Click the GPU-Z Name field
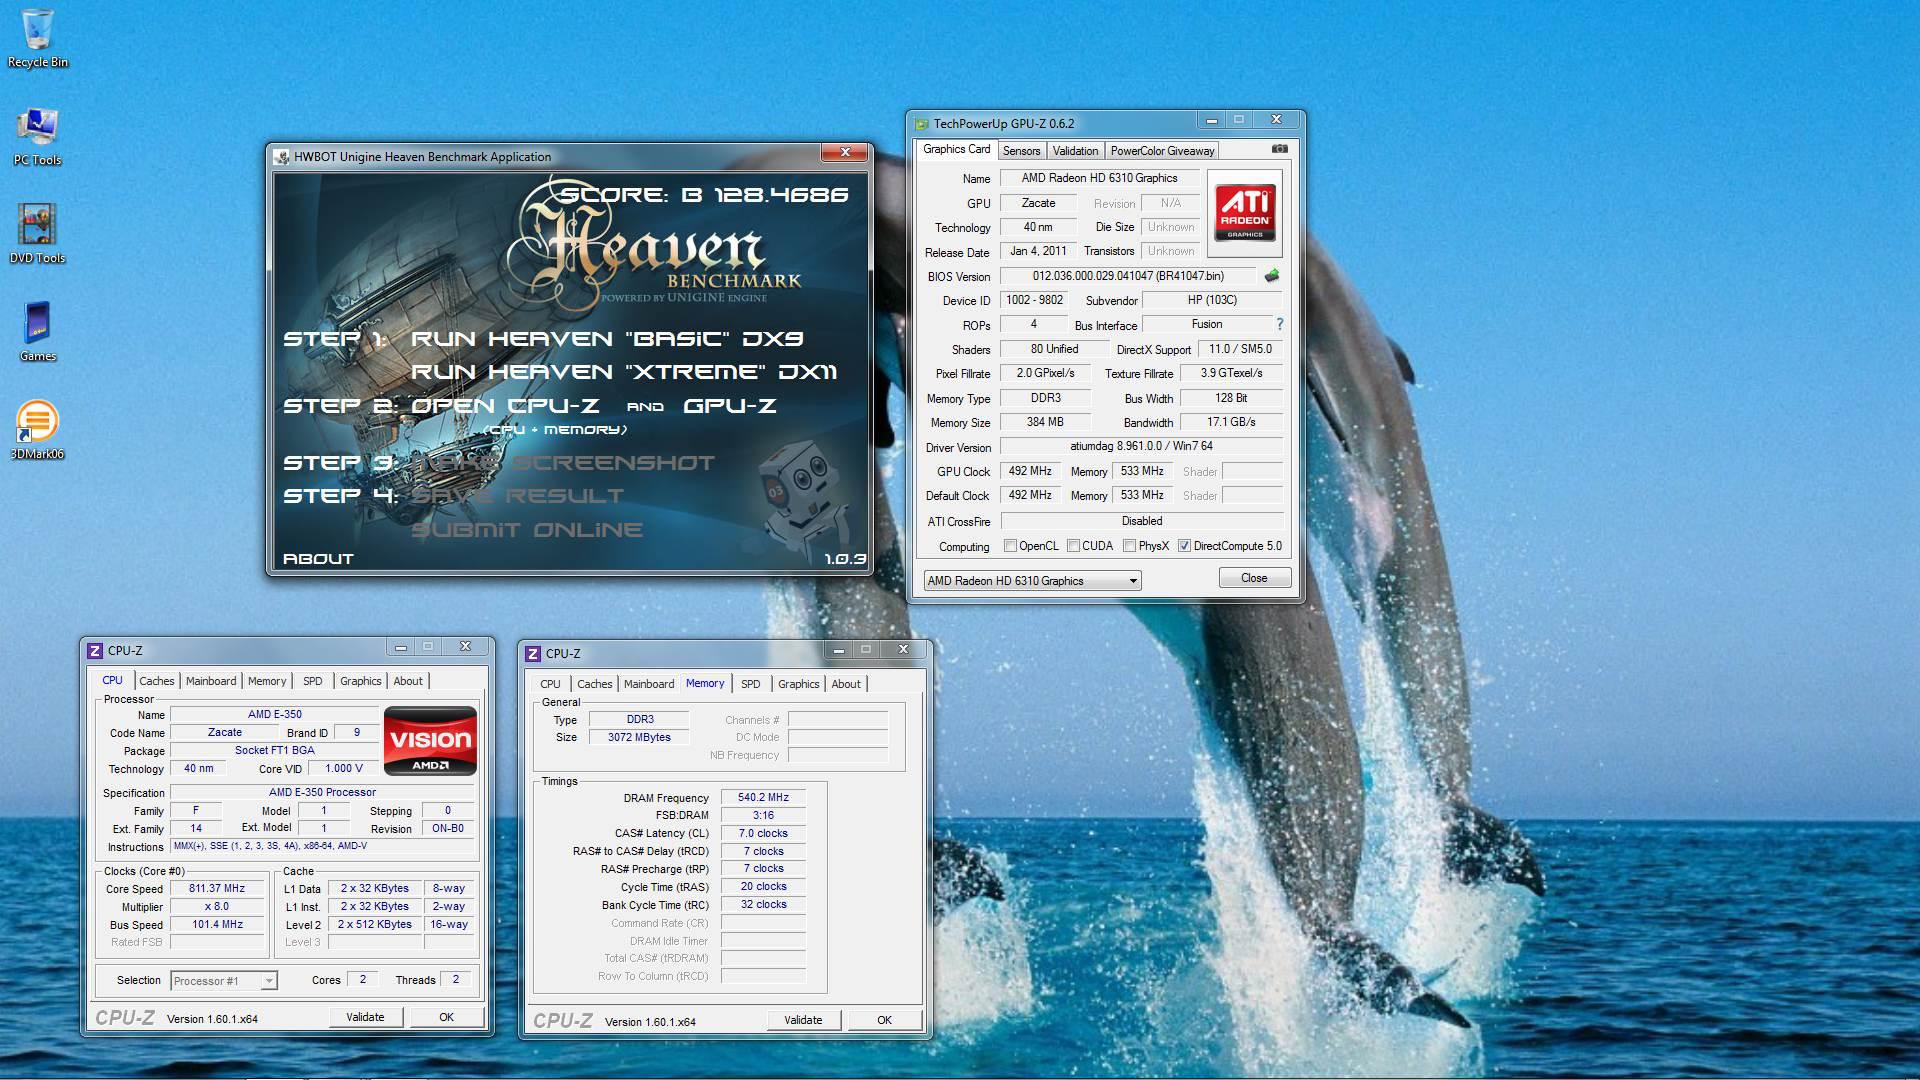The height and width of the screenshot is (1080, 1920). (1099, 178)
